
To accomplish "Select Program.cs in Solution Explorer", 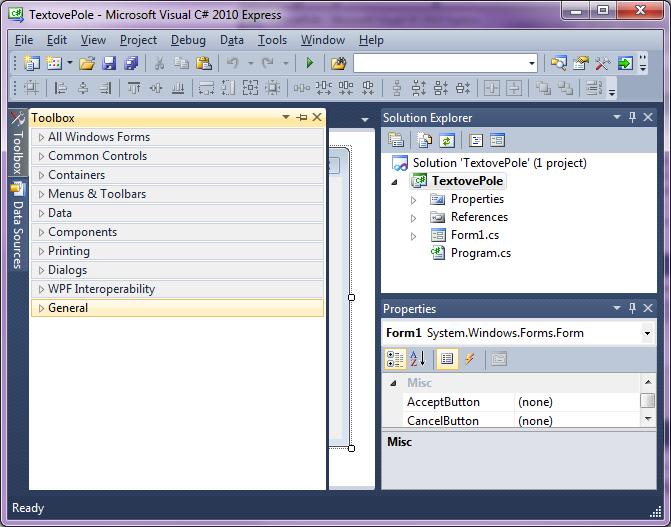I will point(481,253).
